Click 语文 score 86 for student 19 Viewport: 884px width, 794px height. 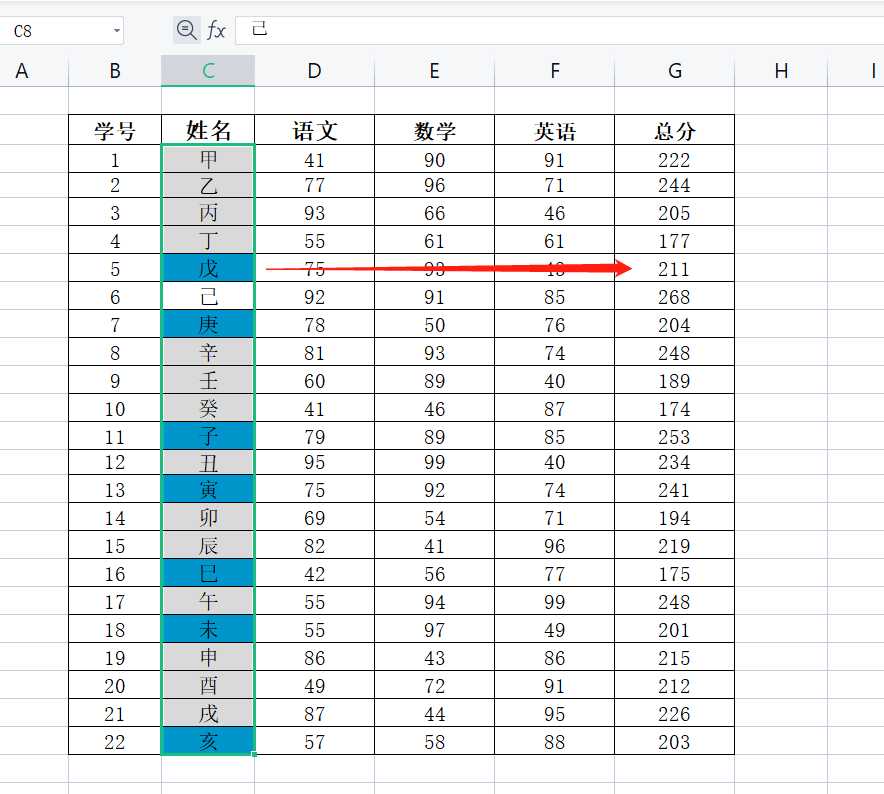pyautogui.click(x=315, y=657)
